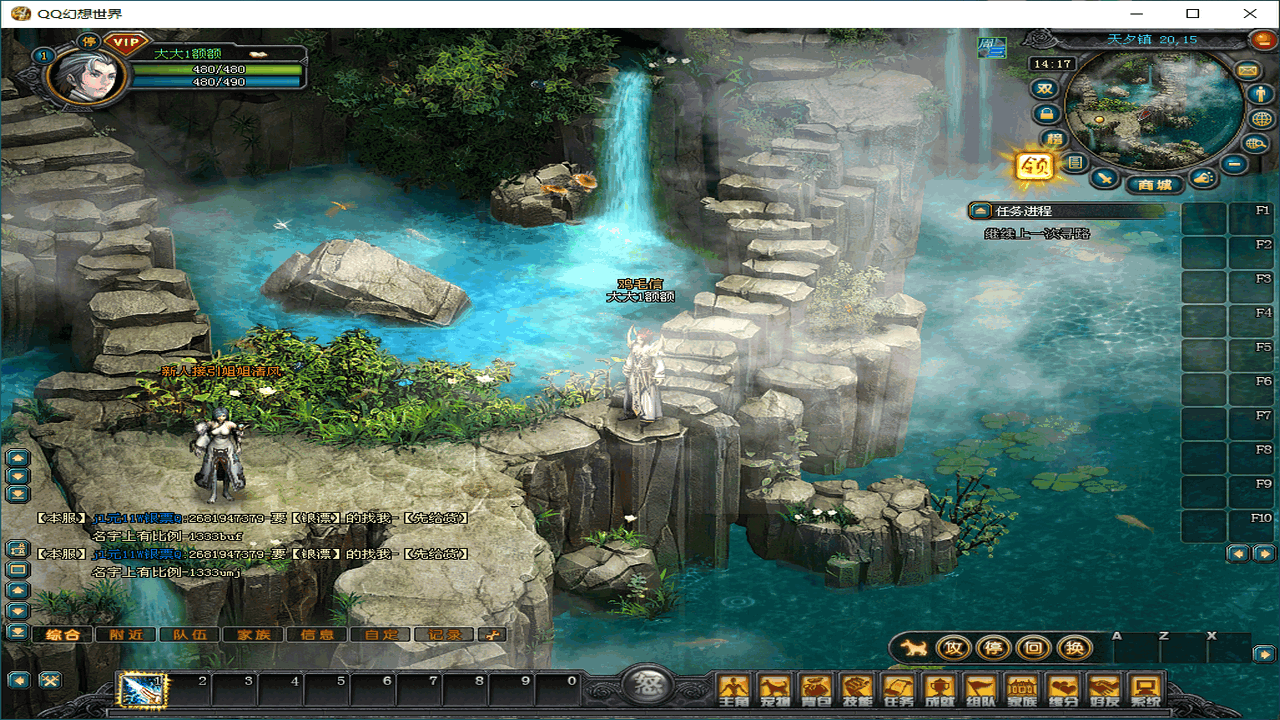Collapse the 任务进程 quest tracker panel
The width and height of the screenshot is (1280, 720).
point(979,211)
